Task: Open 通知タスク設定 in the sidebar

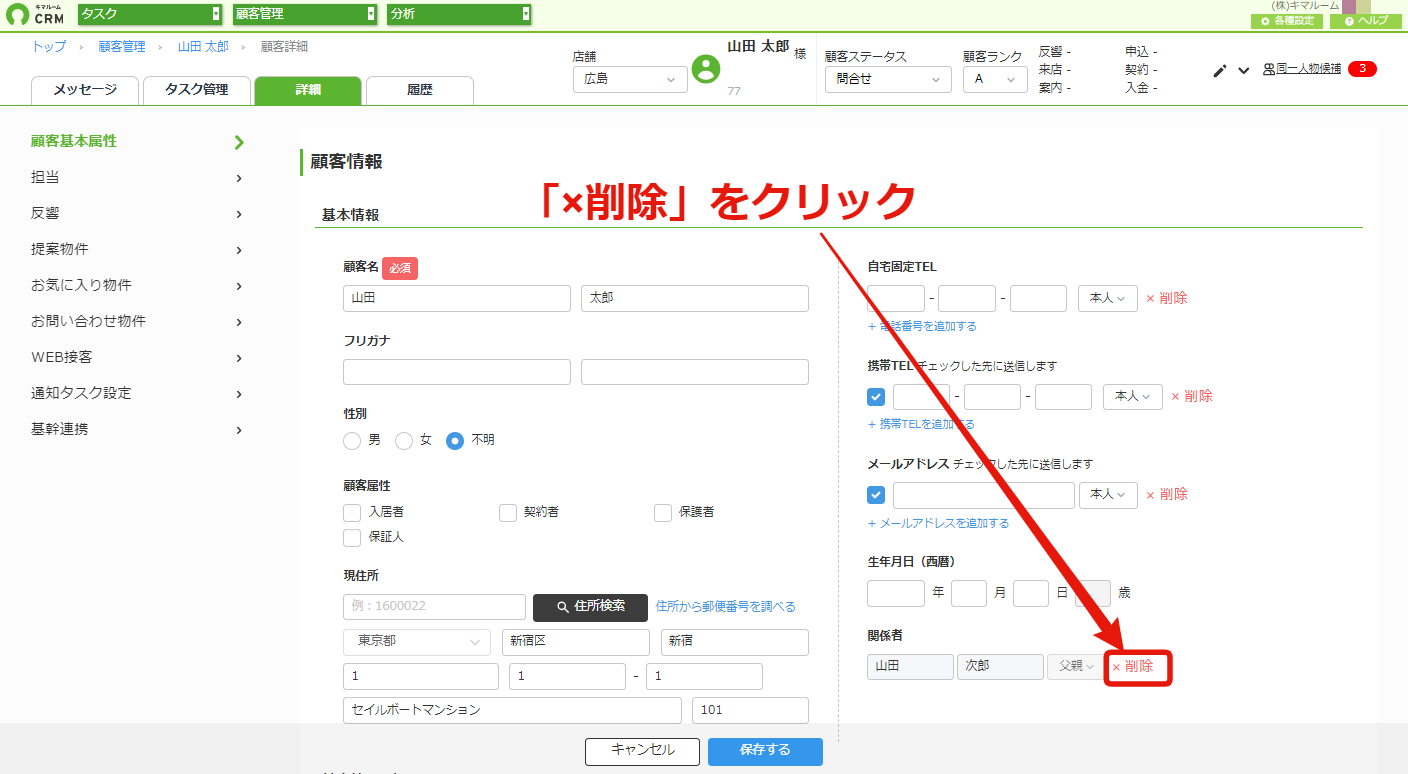Action: (138, 394)
